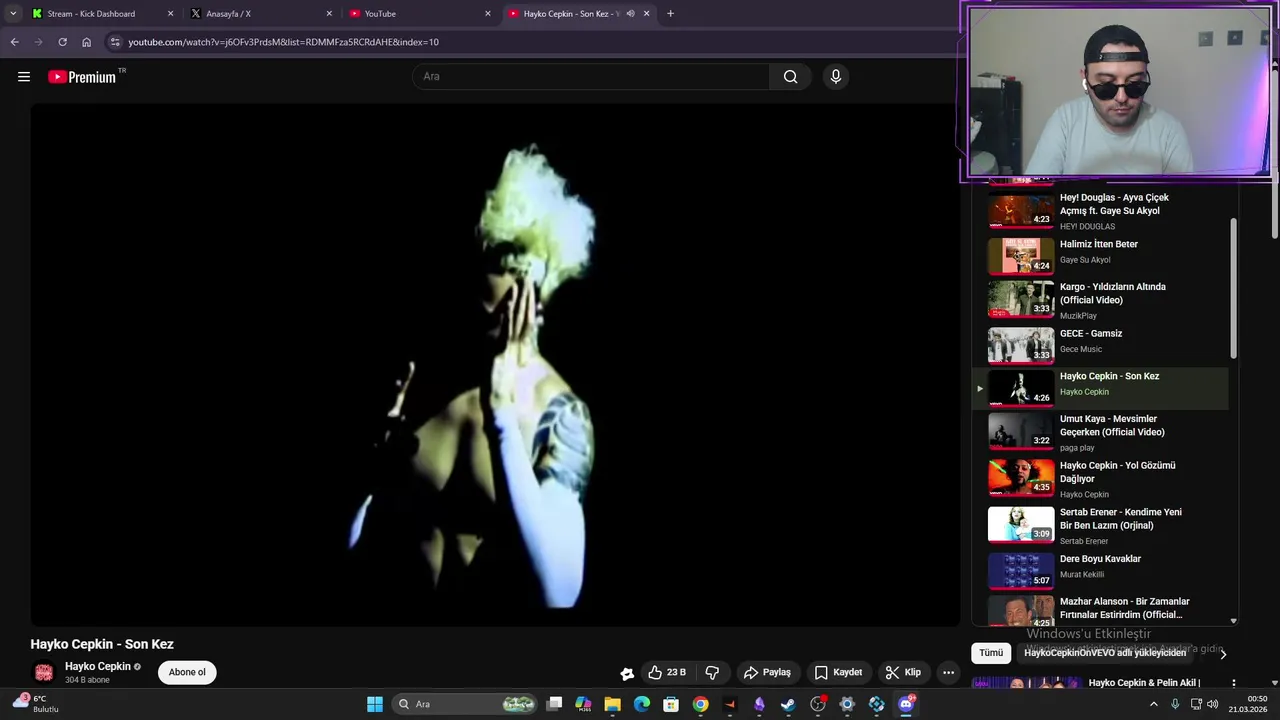
Task: Select current Hayko Cepkin - Son Kez playlist row
Action: tap(1100, 388)
